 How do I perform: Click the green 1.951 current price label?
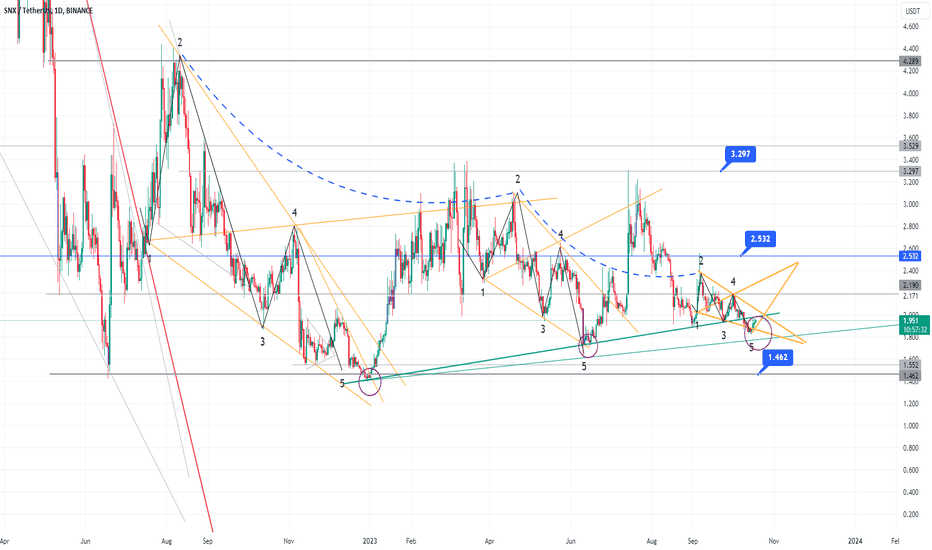(910, 320)
